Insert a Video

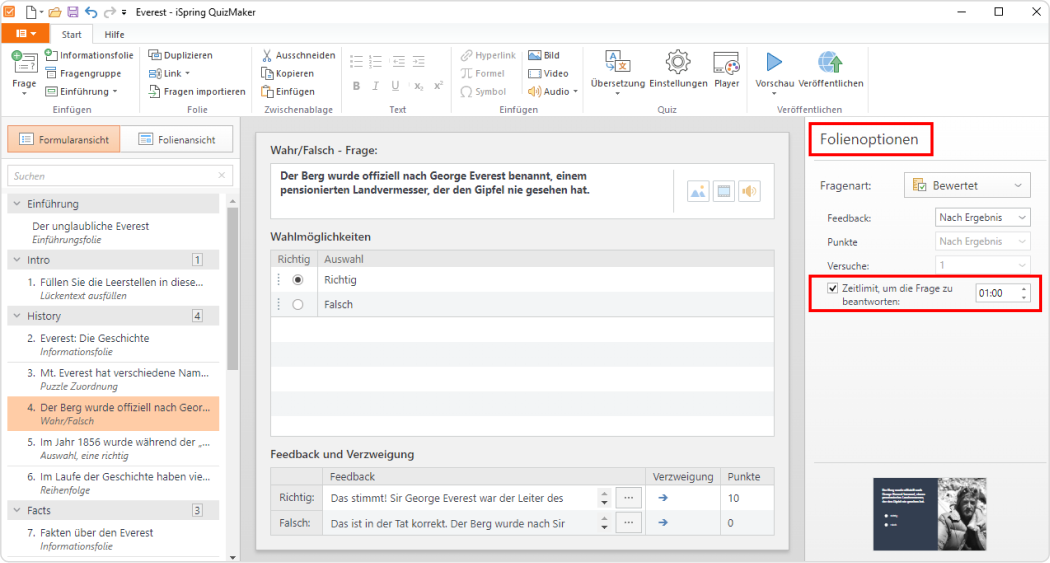click(x=548, y=73)
